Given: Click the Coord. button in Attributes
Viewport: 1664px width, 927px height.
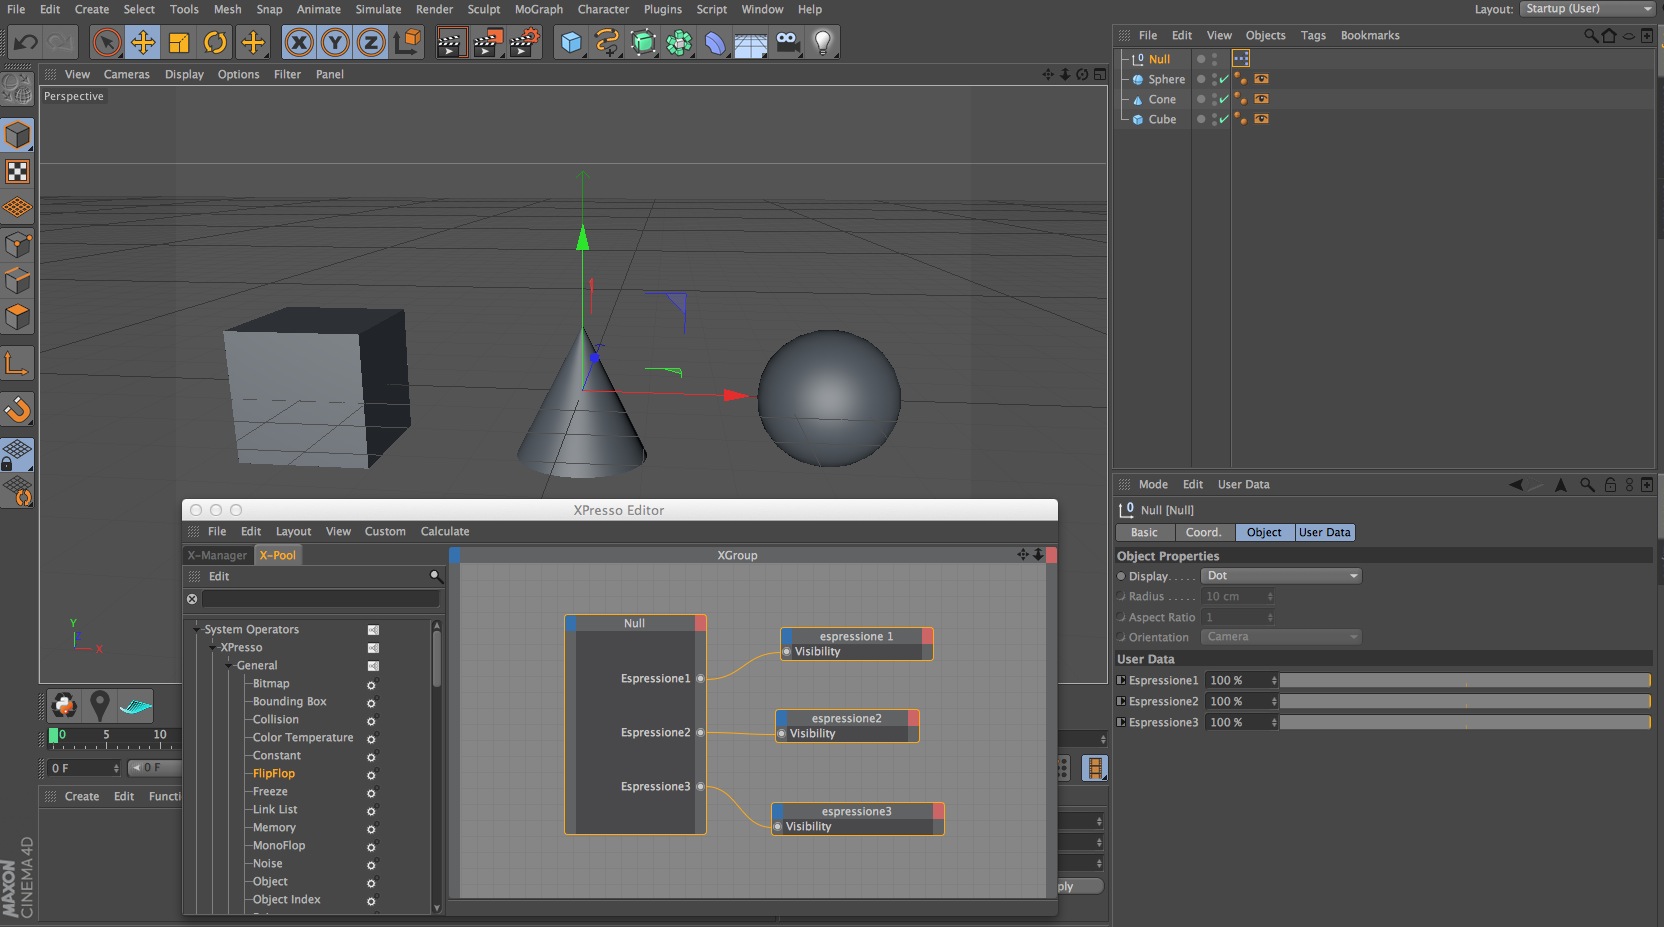Looking at the screenshot, I should pos(1204,532).
